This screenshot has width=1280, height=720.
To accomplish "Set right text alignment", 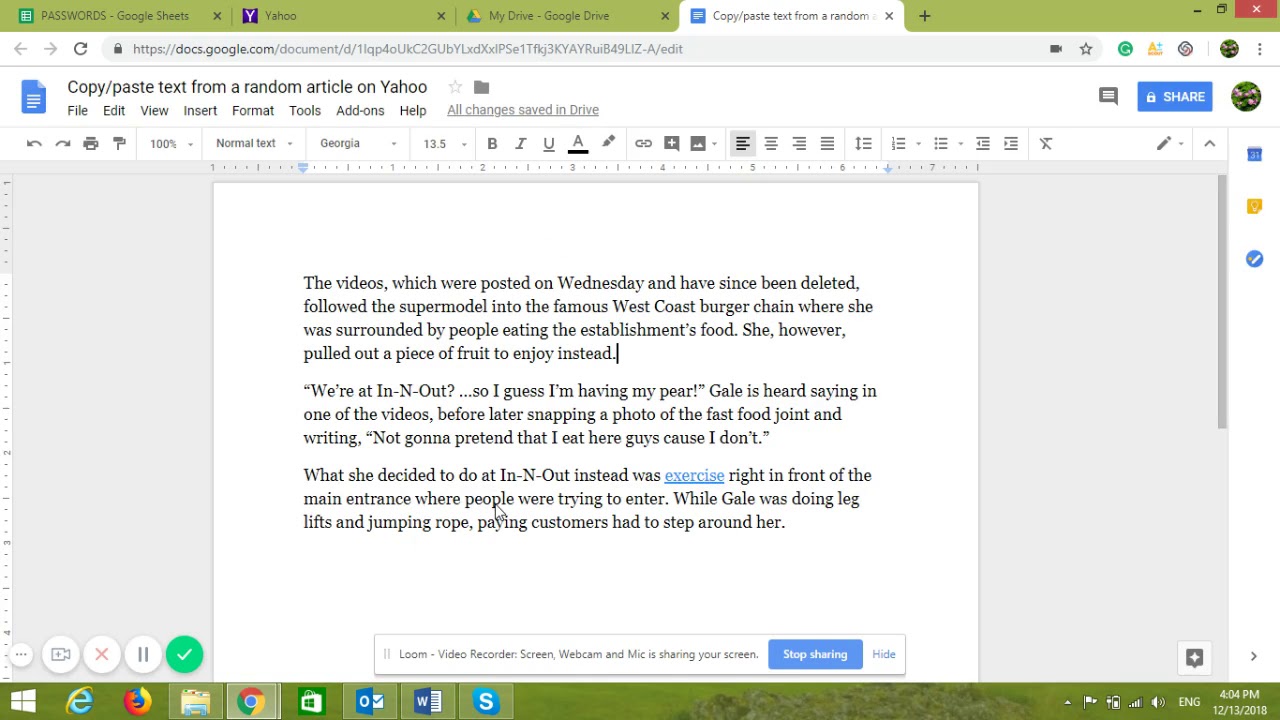I will [x=799, y=144].
